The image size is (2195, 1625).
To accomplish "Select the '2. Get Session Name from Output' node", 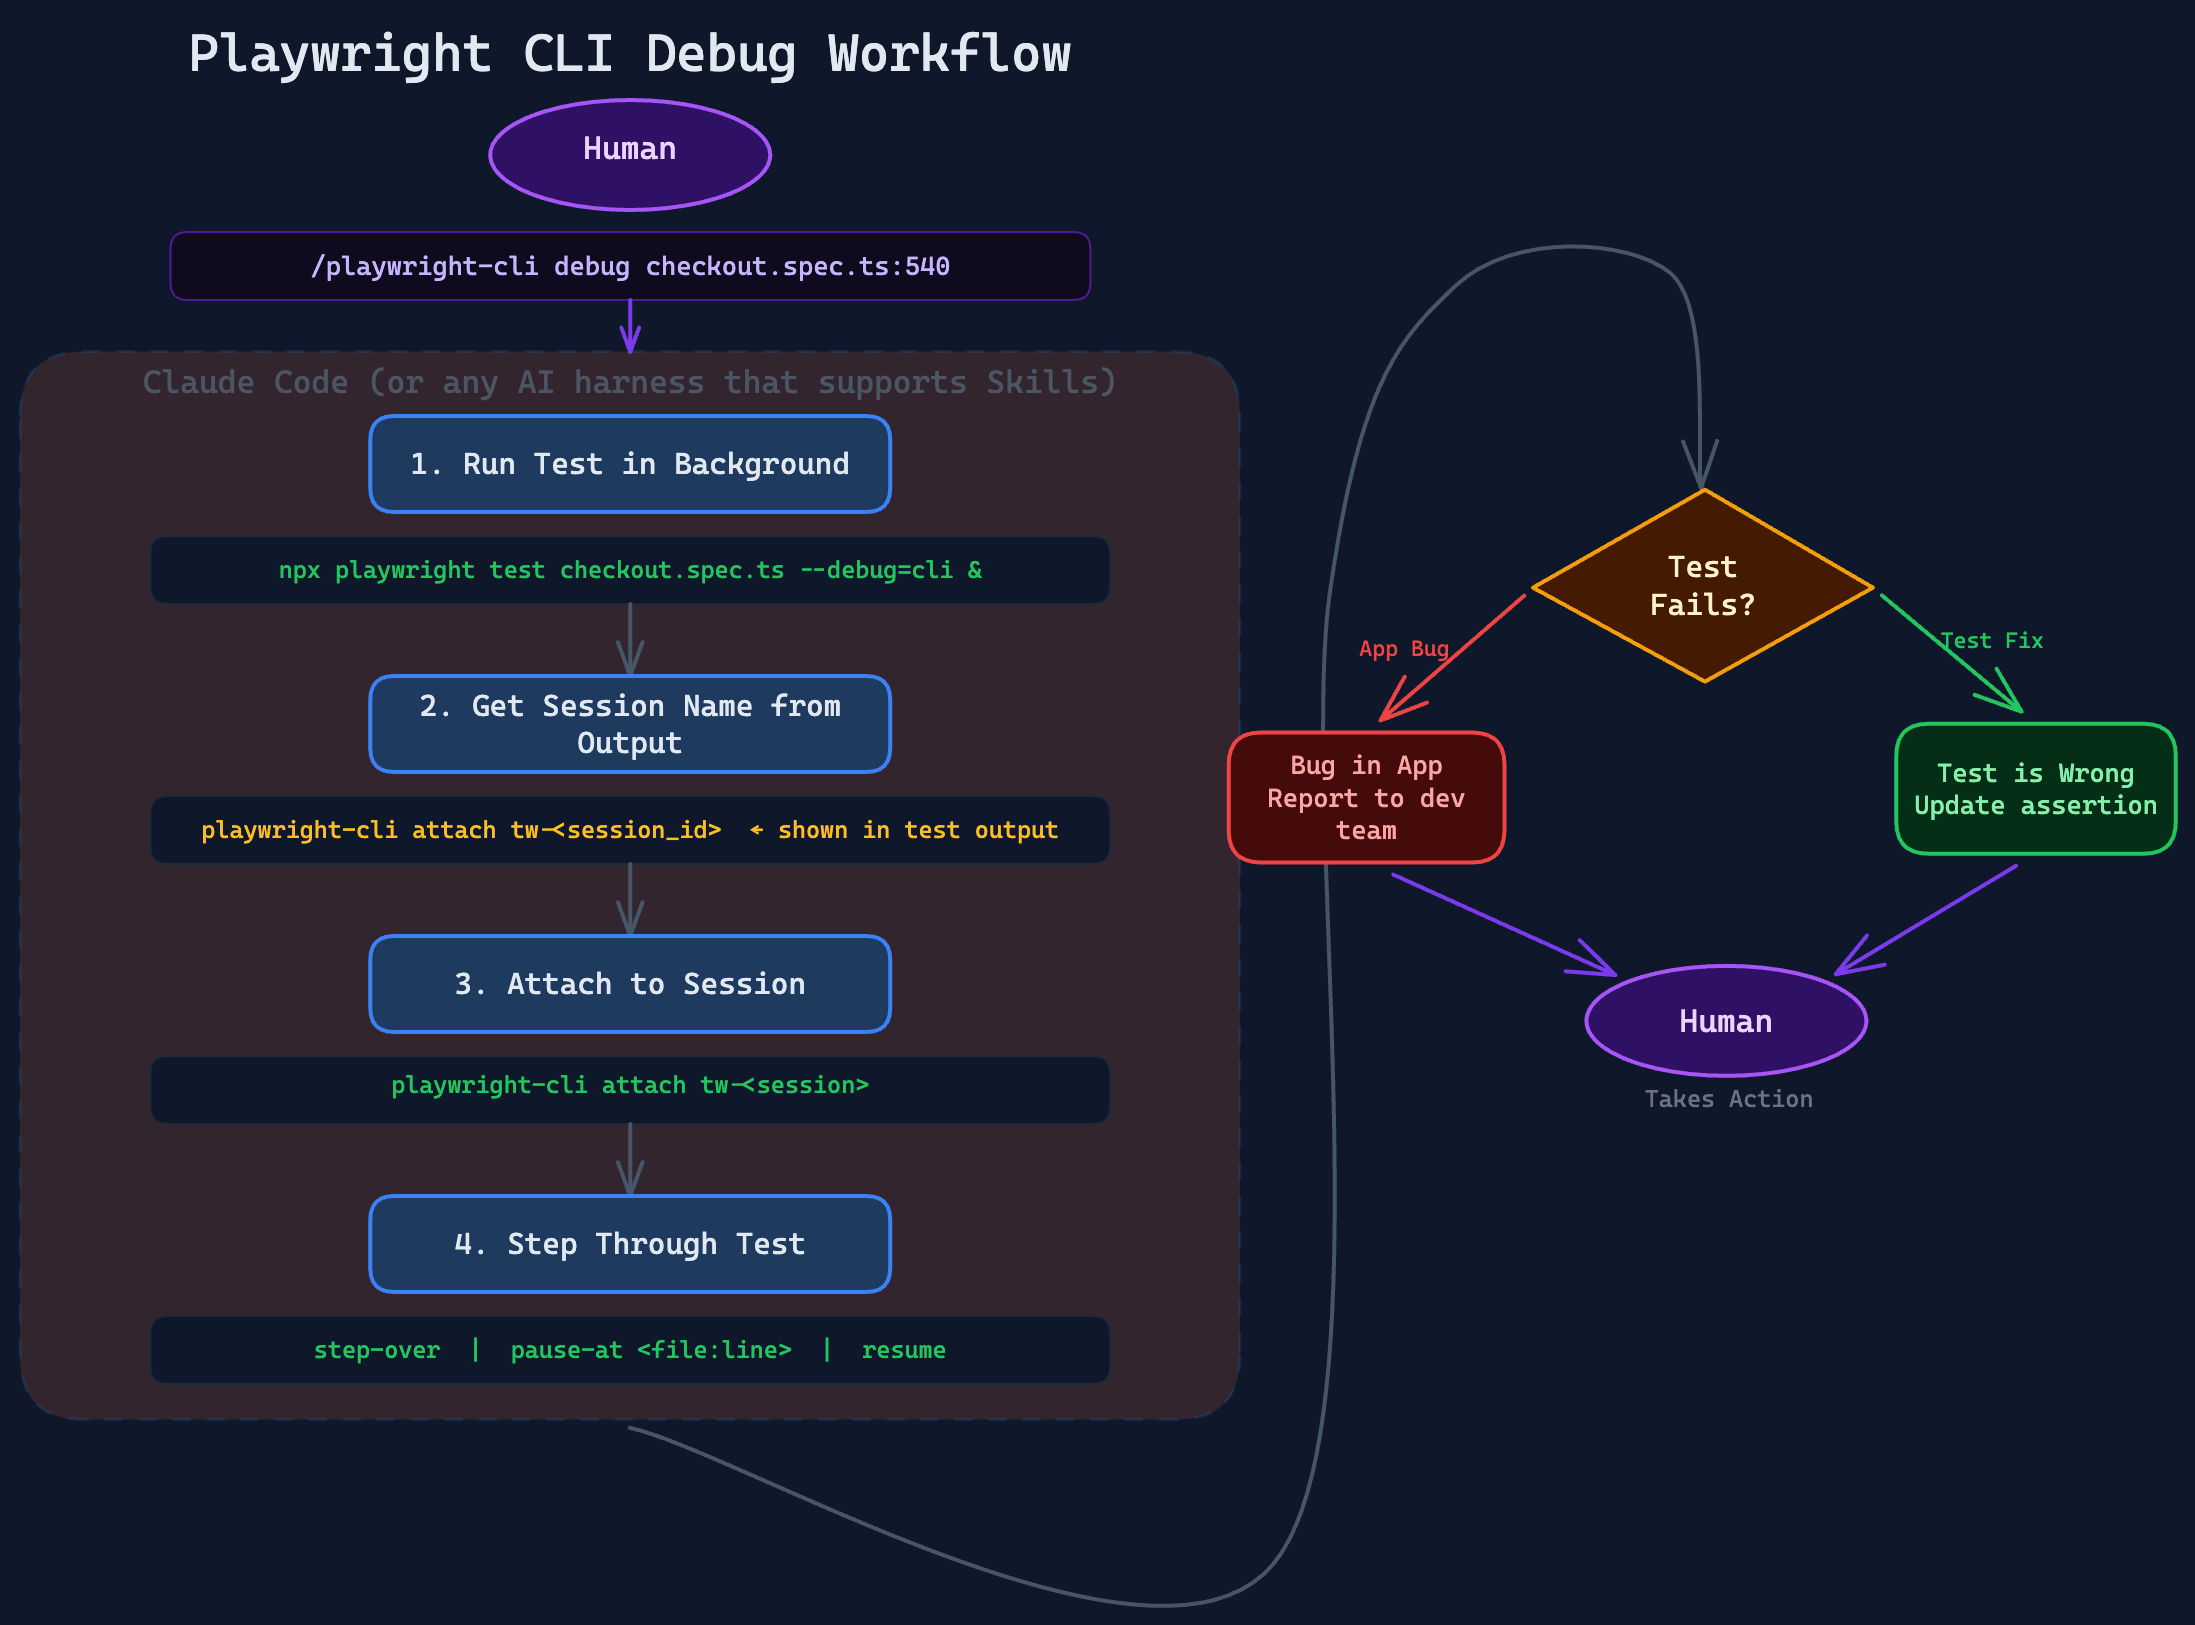I will pos(629,724).
